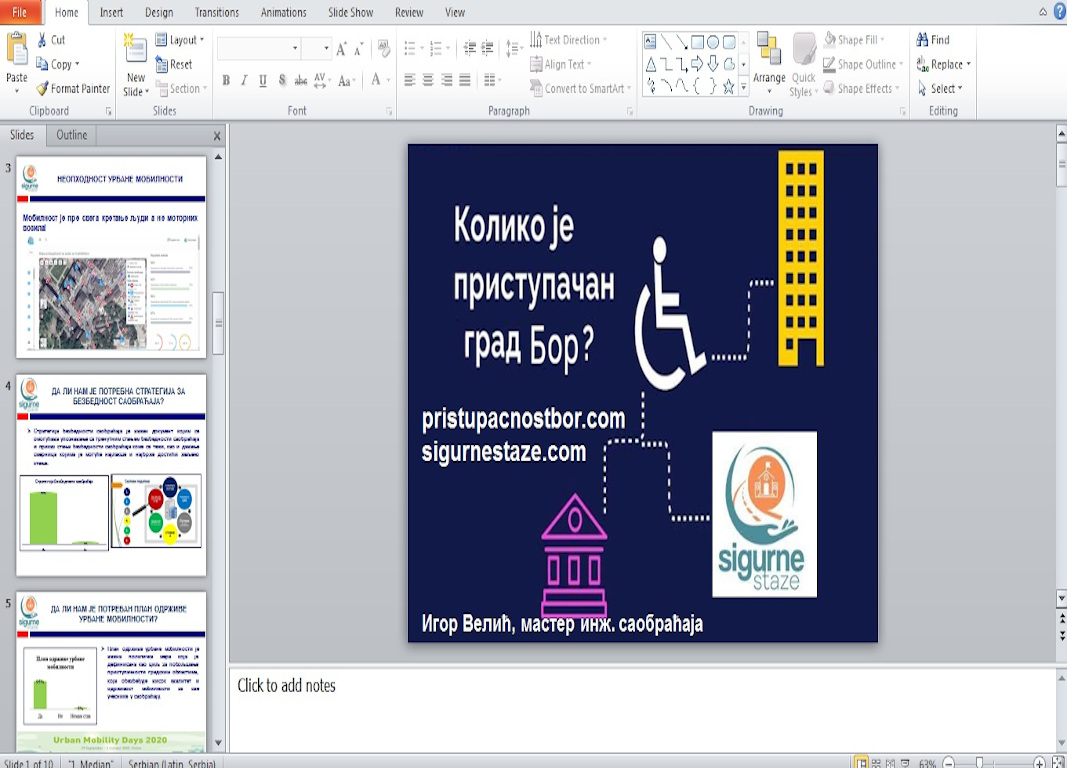
Task: Click the Paste icon in Clipboard group
Action: pyautogui.click(x=17, y=50)
